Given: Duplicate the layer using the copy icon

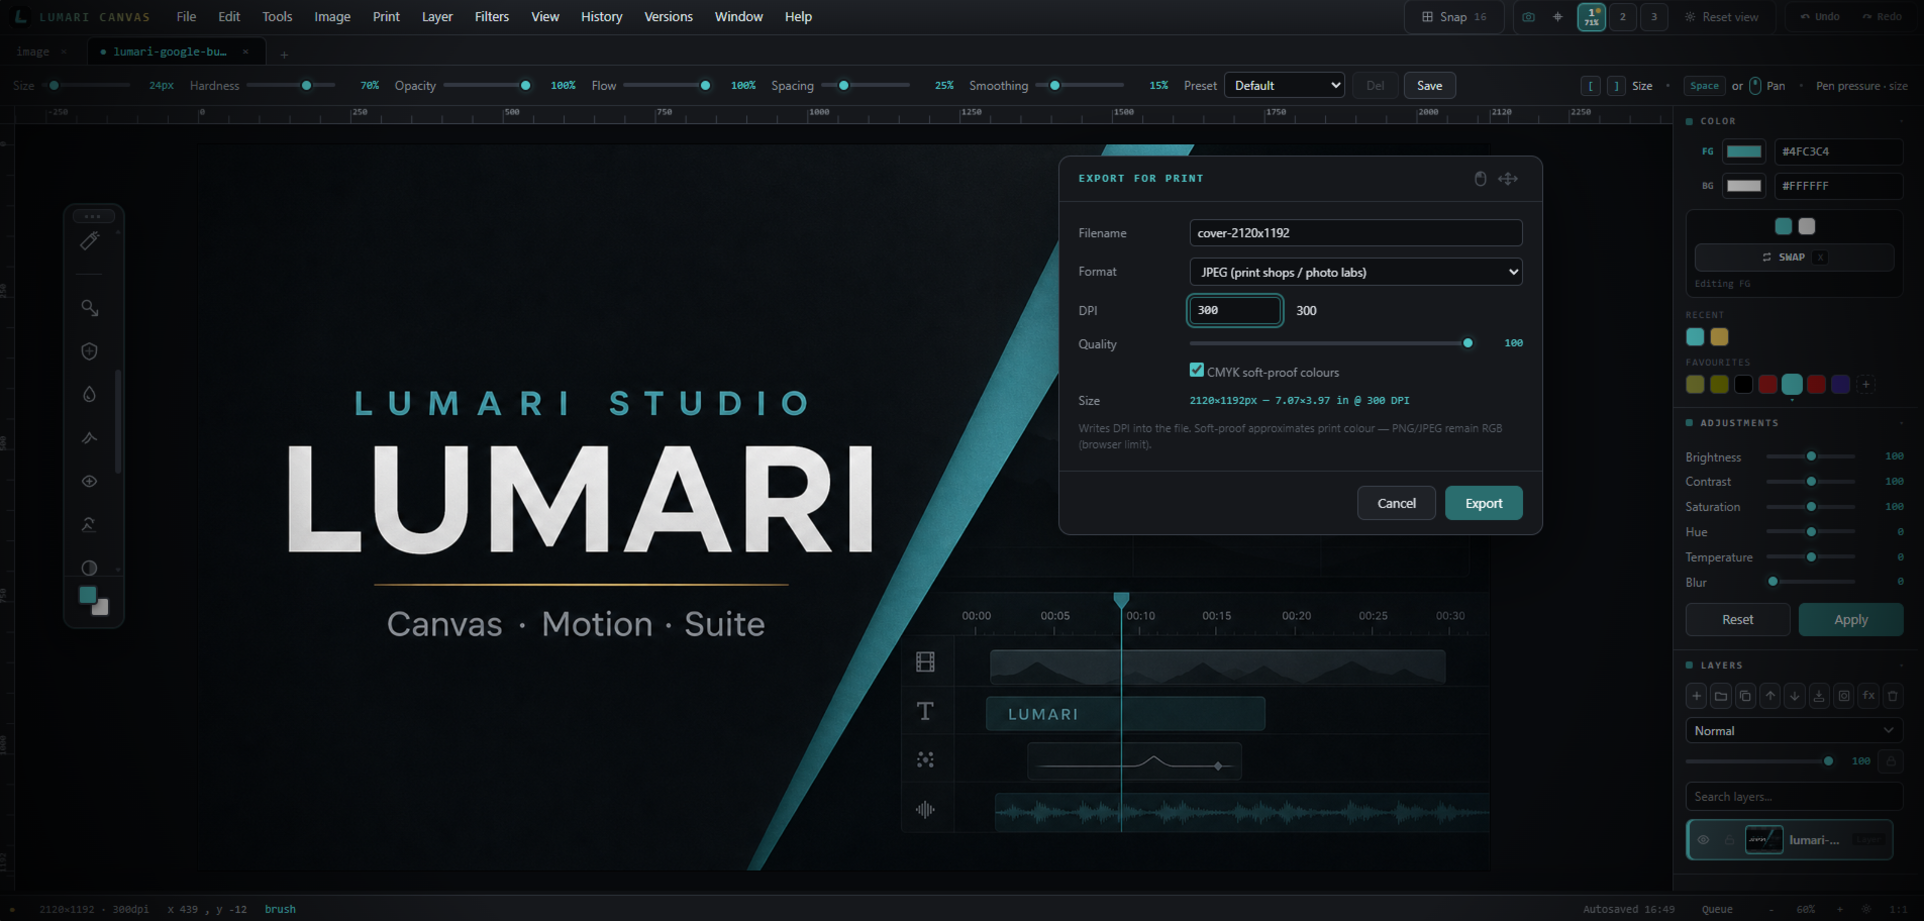Looking at the screenshot, I should pyautogui.click(x=1745, y=696).
